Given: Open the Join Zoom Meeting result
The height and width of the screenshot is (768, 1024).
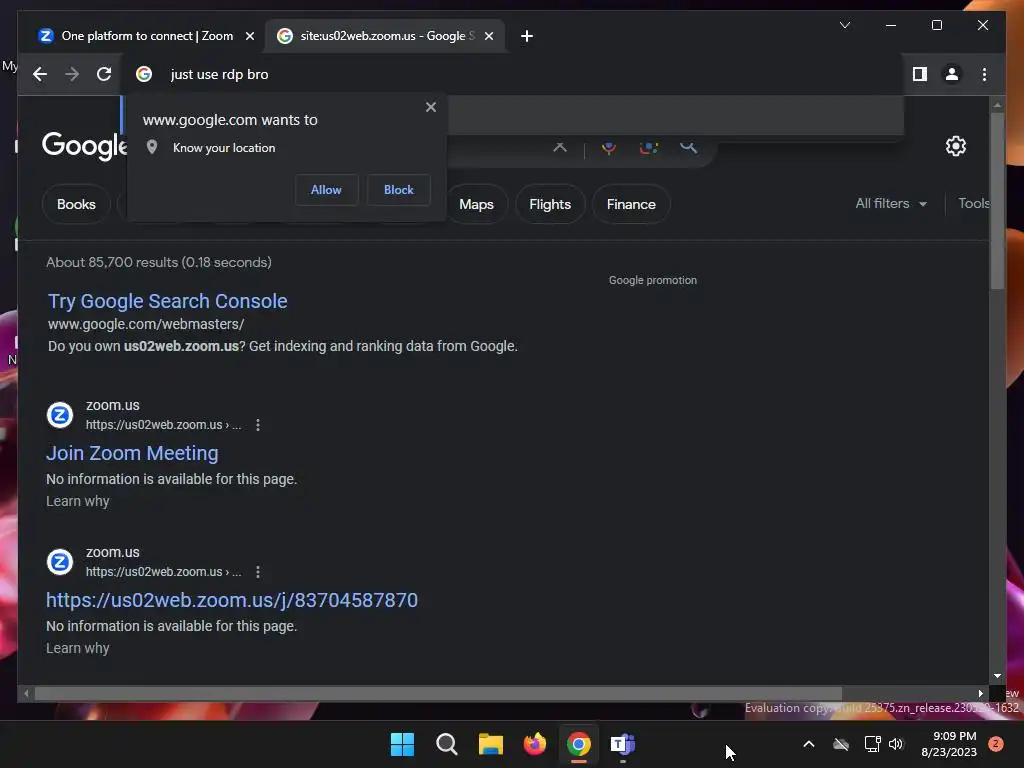Looking at the screenshot, I should [132, 453].
